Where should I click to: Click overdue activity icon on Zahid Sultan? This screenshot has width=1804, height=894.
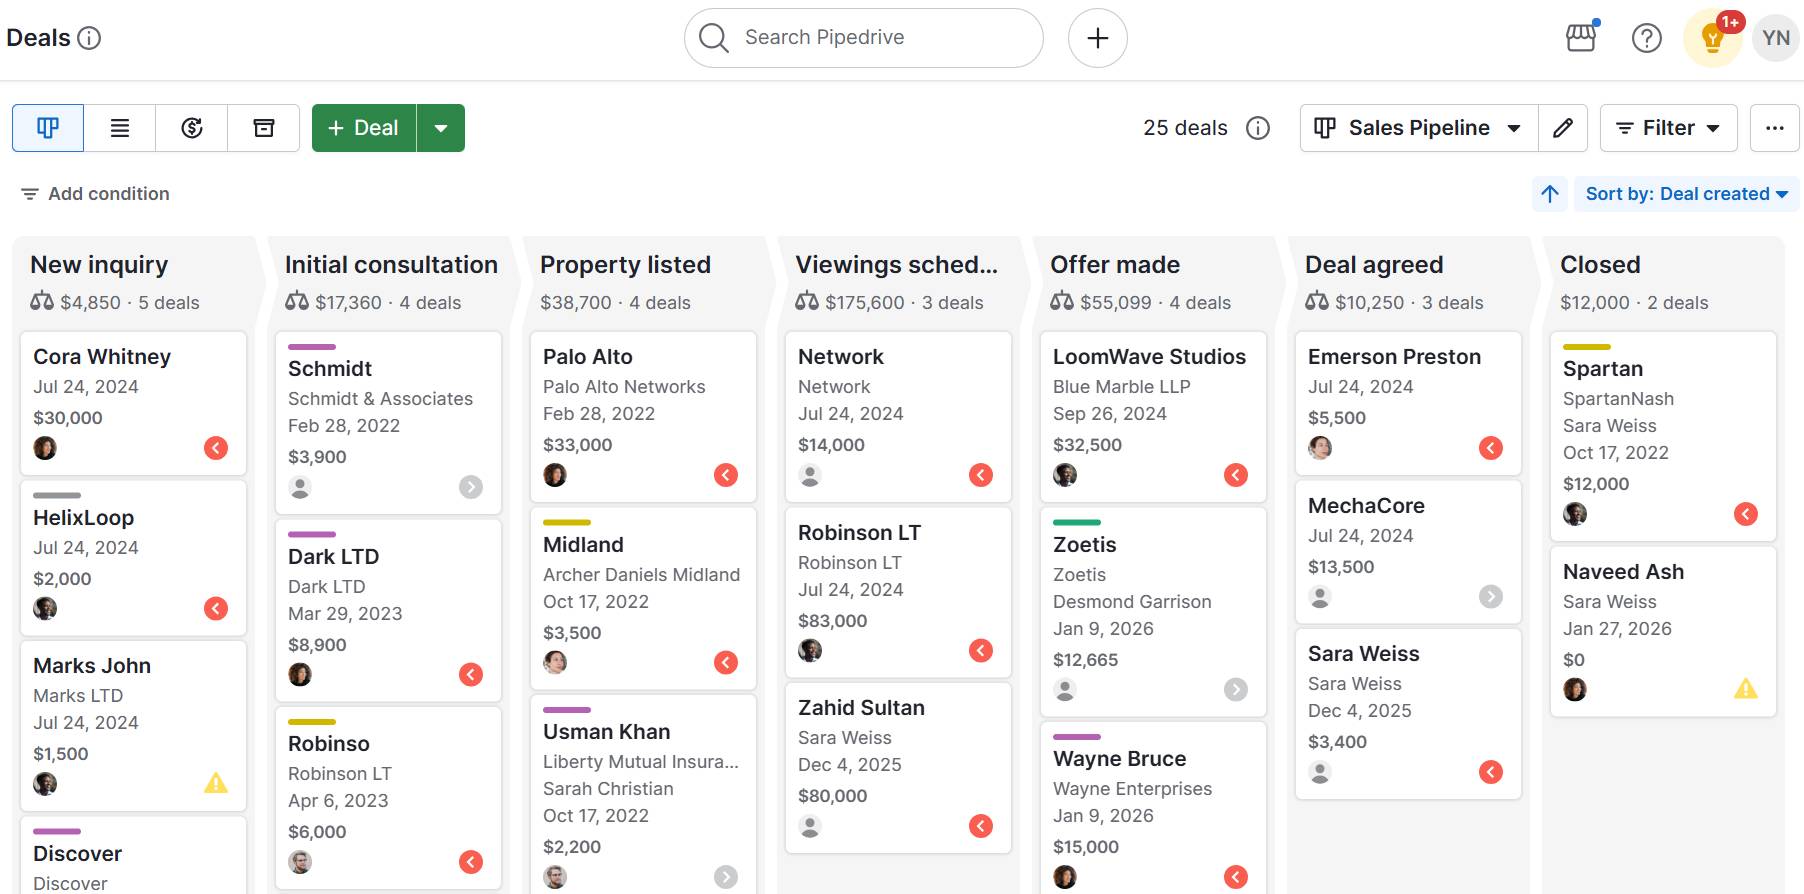981,826
